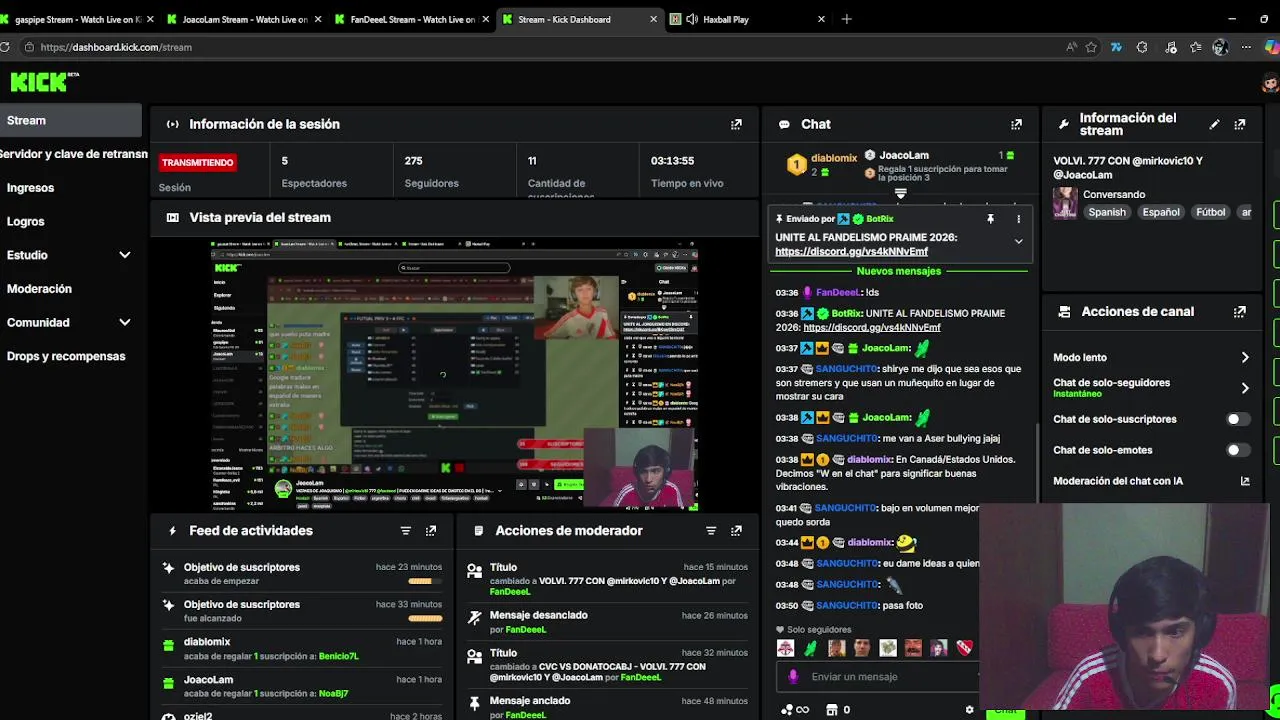Open browser settings and more menu
Screen dimensions: 1280x720
click(1246, 47)
